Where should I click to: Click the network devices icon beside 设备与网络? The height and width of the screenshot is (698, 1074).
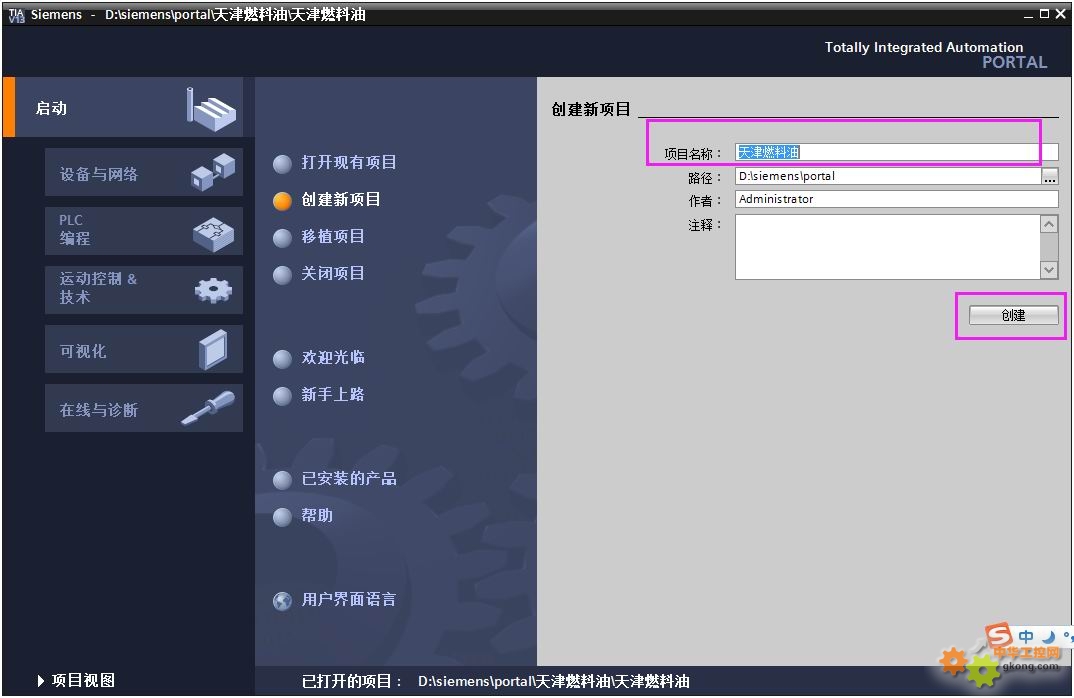pyautogui.click(x=212, y=172)
